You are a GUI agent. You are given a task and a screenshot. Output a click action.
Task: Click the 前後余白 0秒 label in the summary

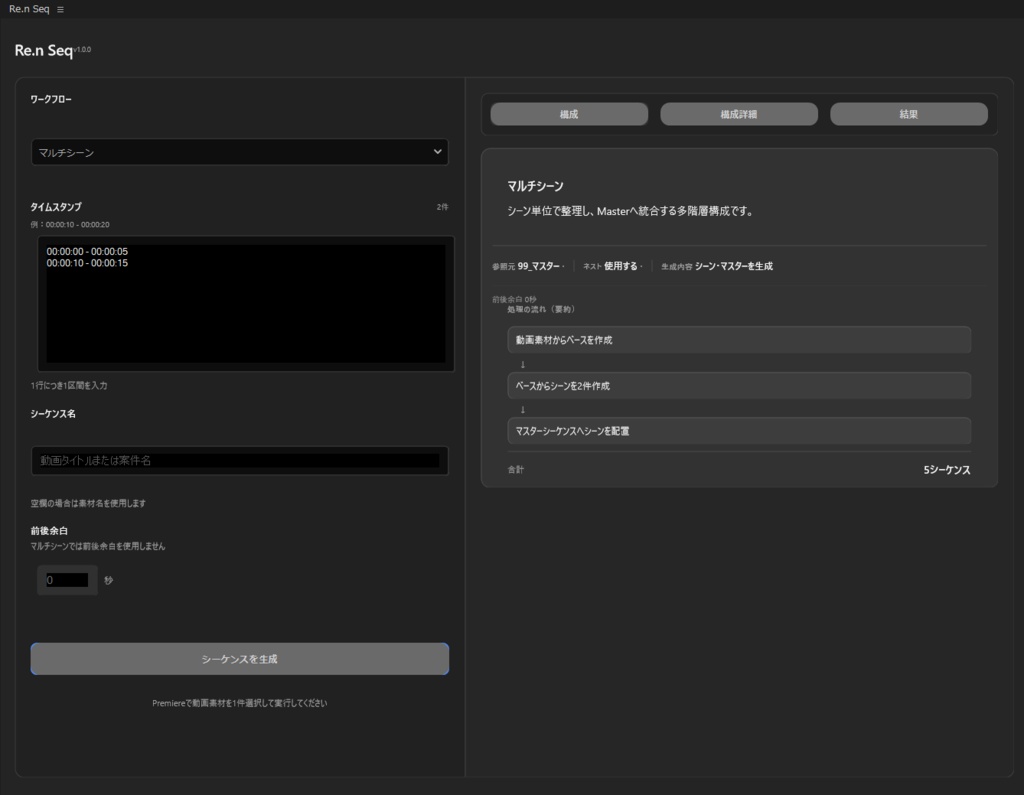point(514,299)
